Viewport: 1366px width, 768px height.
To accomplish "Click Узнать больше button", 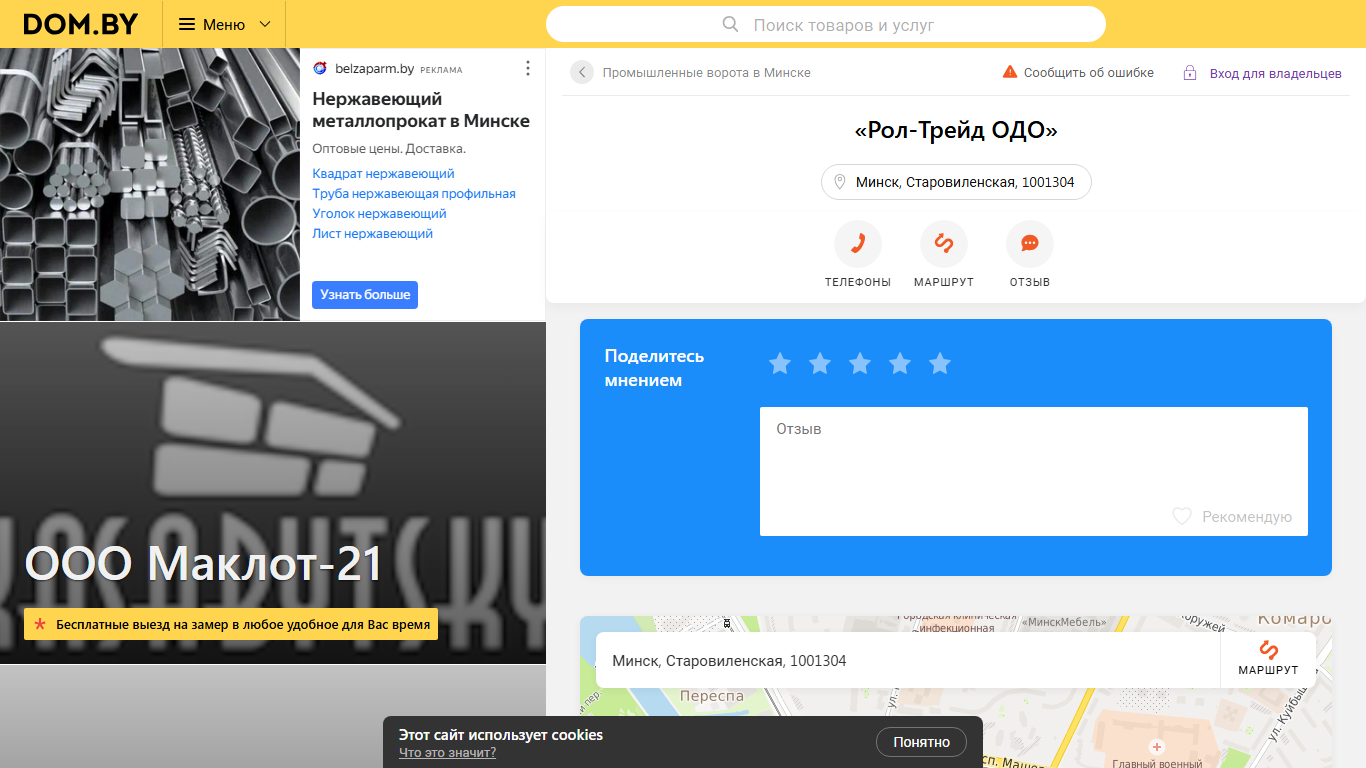I will tap(365, 295).
